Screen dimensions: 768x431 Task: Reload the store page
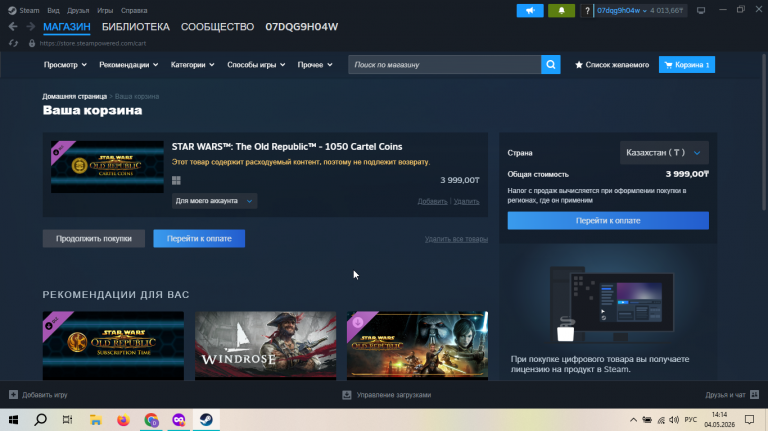click(x=13, y=43)
